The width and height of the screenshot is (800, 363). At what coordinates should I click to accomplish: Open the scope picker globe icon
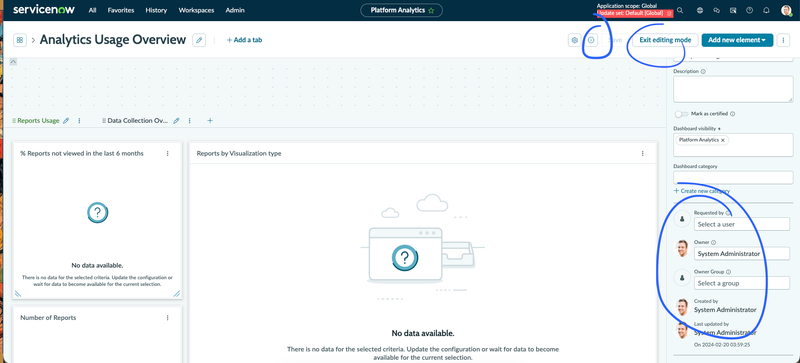[699, 10]
